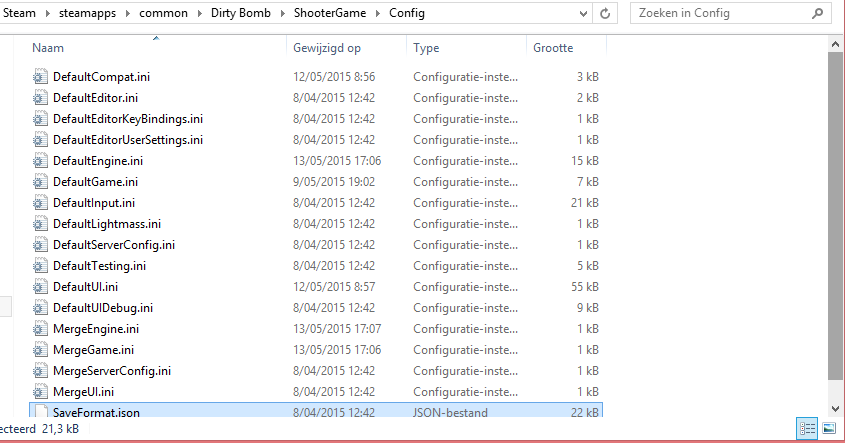Switch to details view layout

pos(807,428)
